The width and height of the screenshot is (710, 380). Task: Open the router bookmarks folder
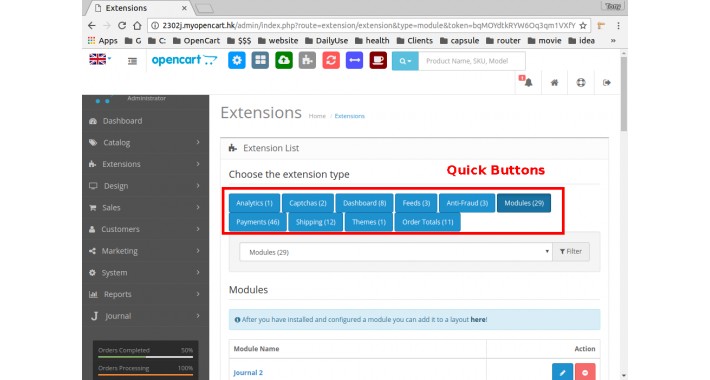503,41
